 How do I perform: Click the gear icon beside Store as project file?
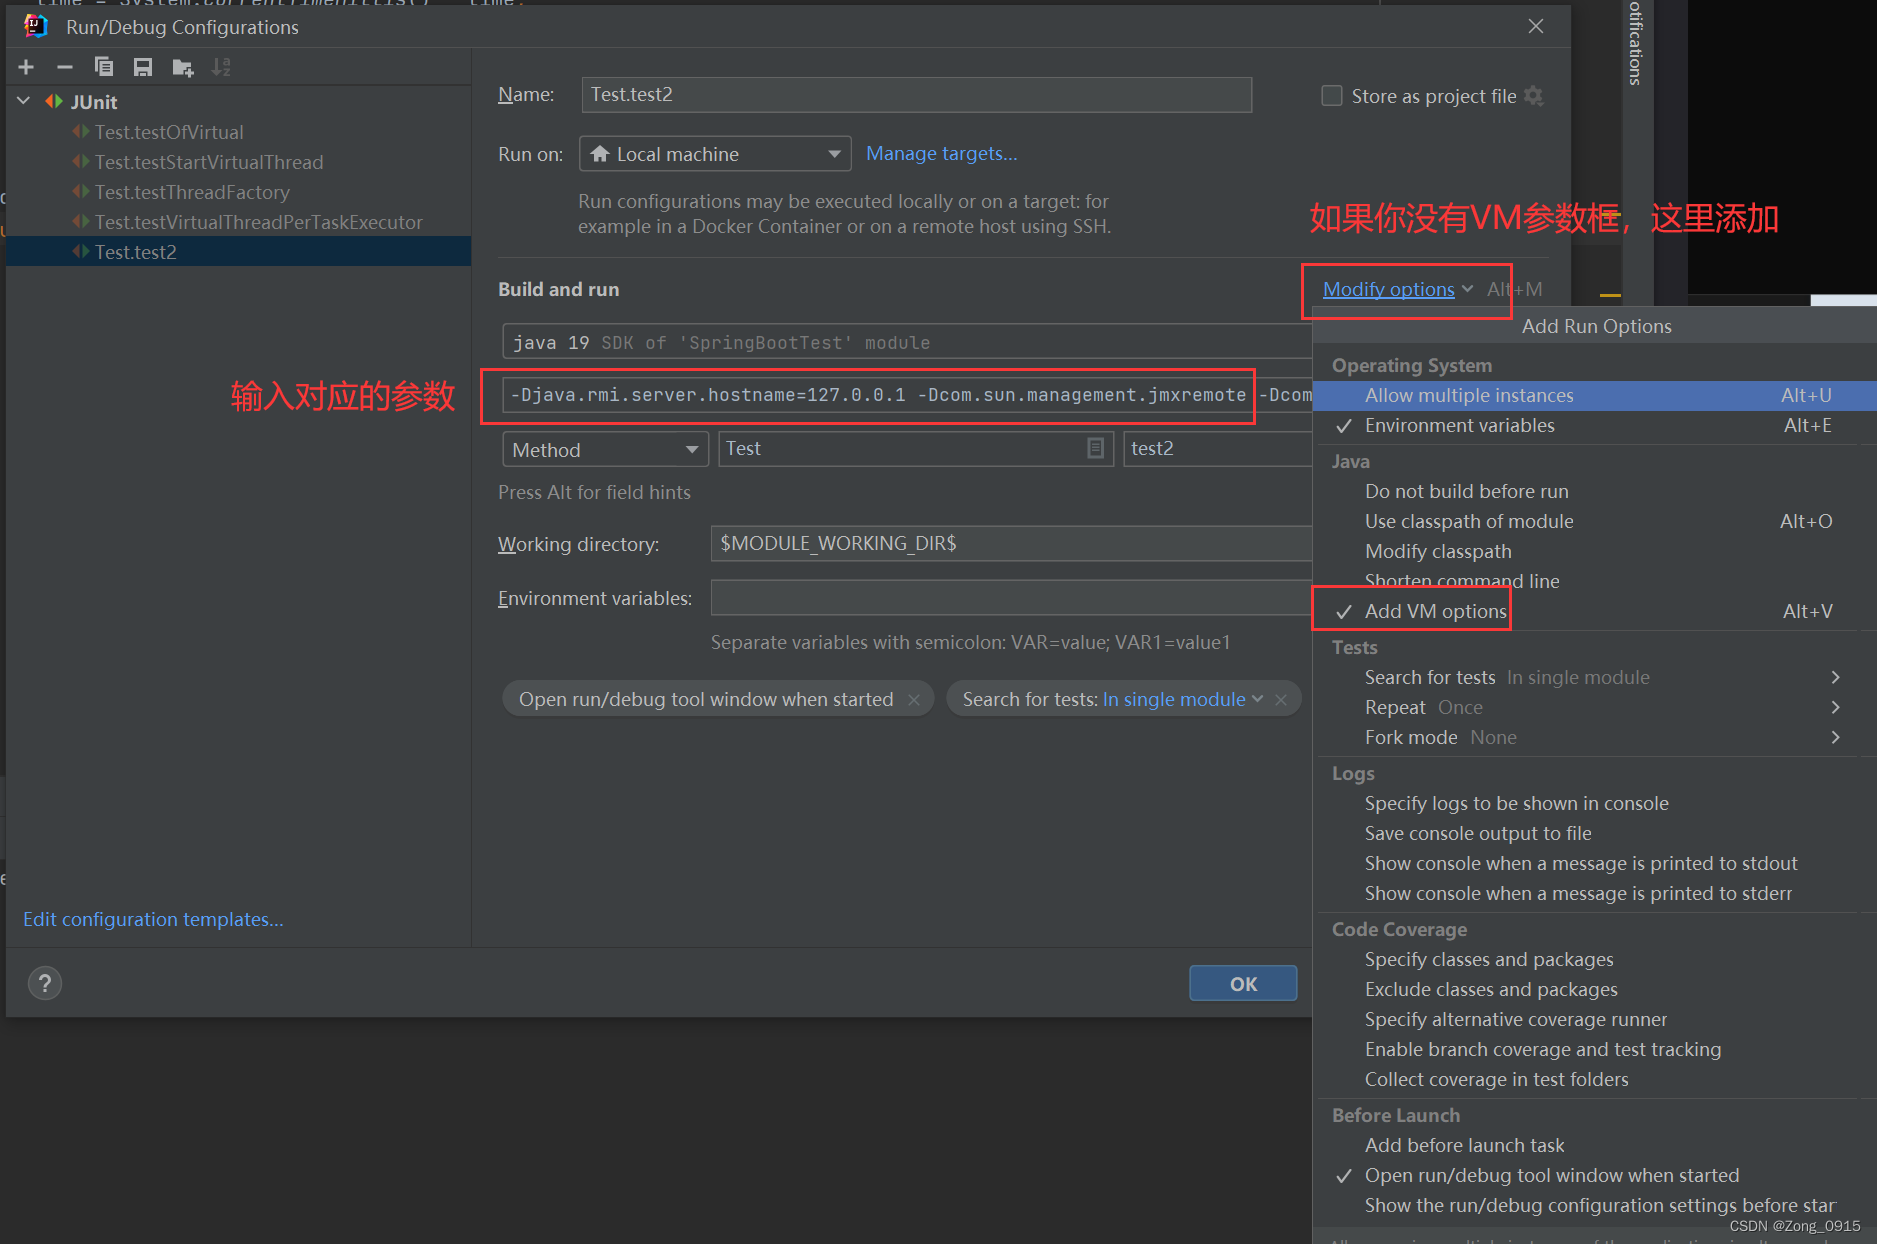[x=1534, y=96]
